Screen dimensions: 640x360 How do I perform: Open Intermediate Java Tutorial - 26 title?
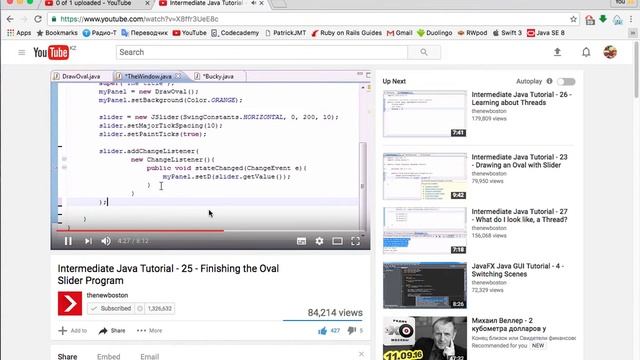522,98
